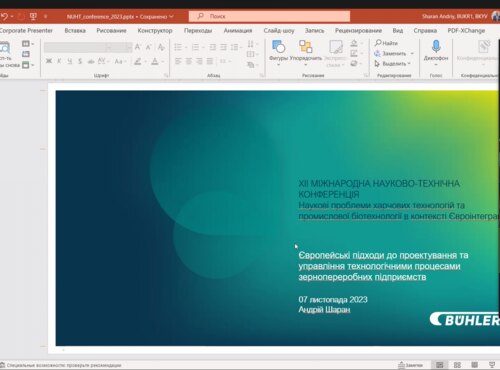
Task: Open font dialog launcher in Шрифт group
Action: [x=166, y=76]
